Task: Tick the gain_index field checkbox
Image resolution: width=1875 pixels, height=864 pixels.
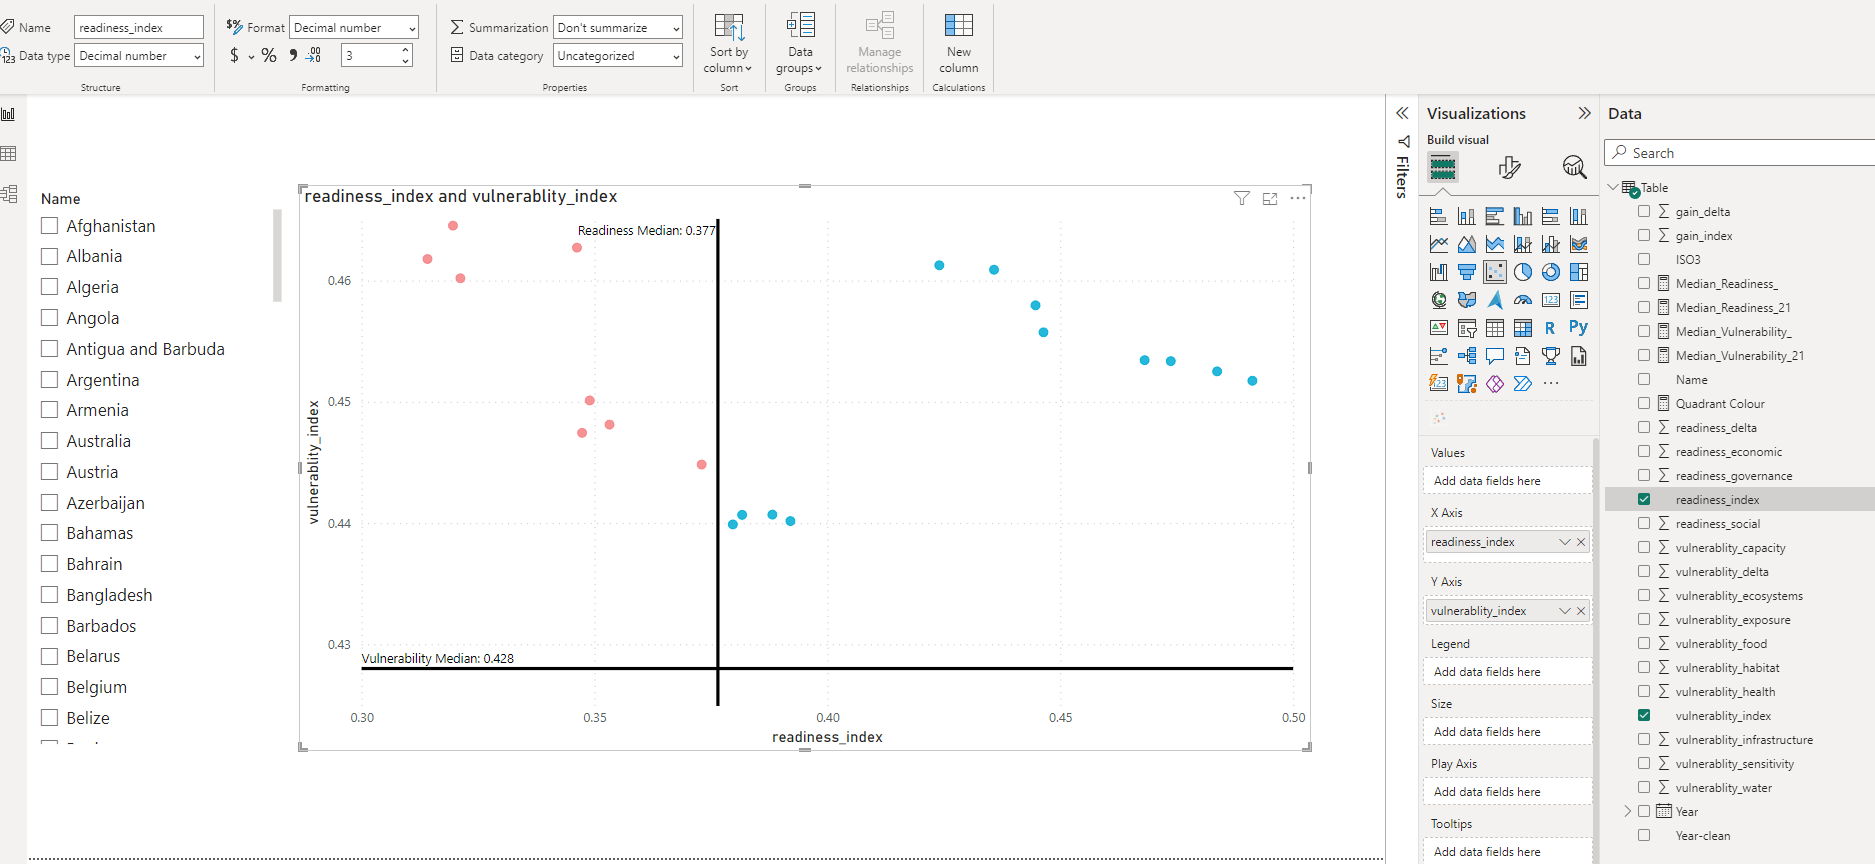Action: coord(1644,236)
